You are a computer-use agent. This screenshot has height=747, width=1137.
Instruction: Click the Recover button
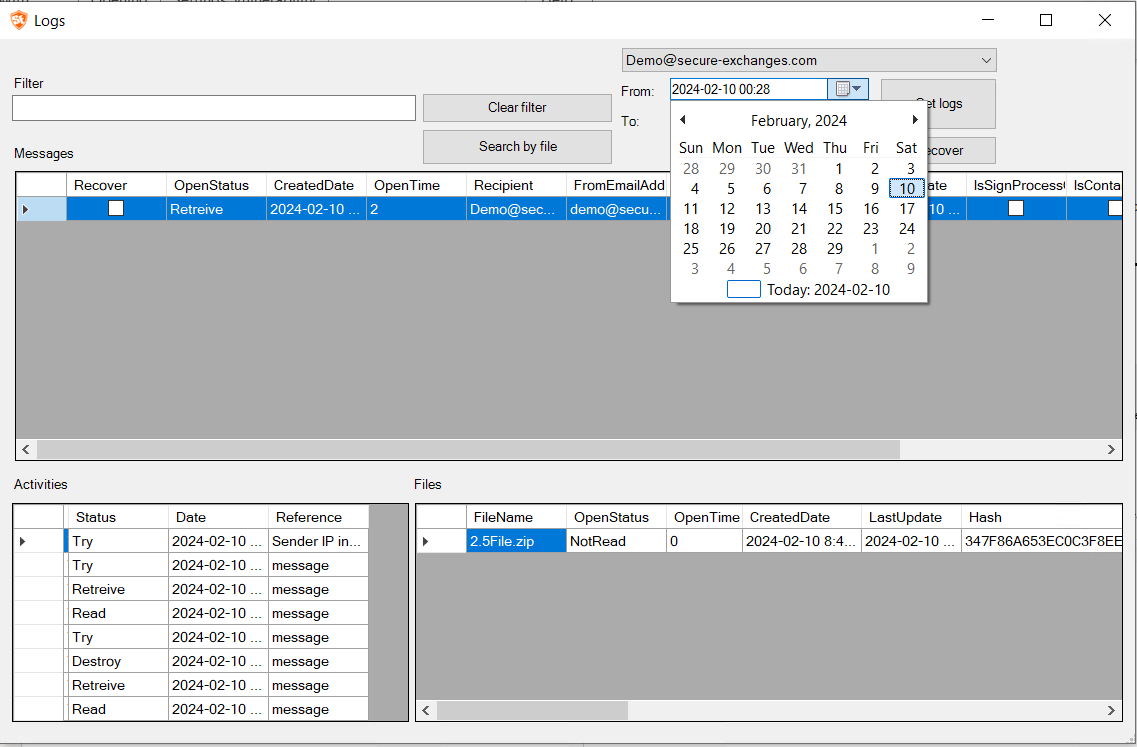click(948, 150)
